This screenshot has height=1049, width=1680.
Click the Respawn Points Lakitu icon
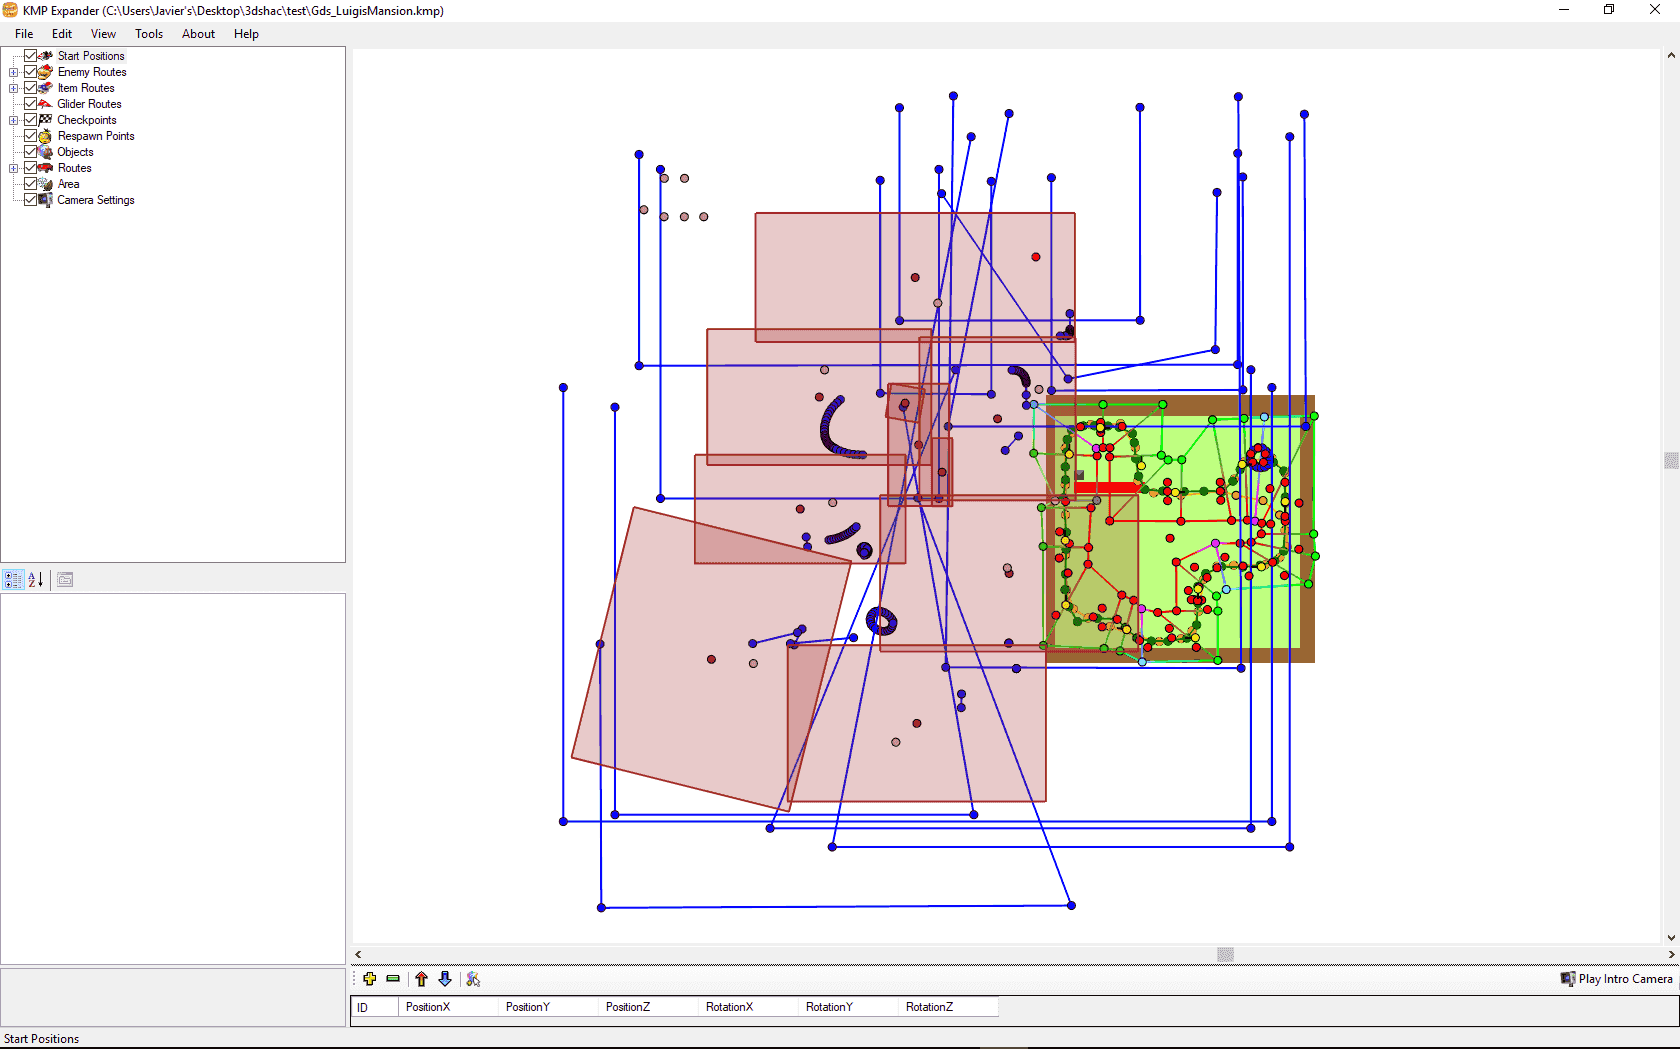pos(45,136)
